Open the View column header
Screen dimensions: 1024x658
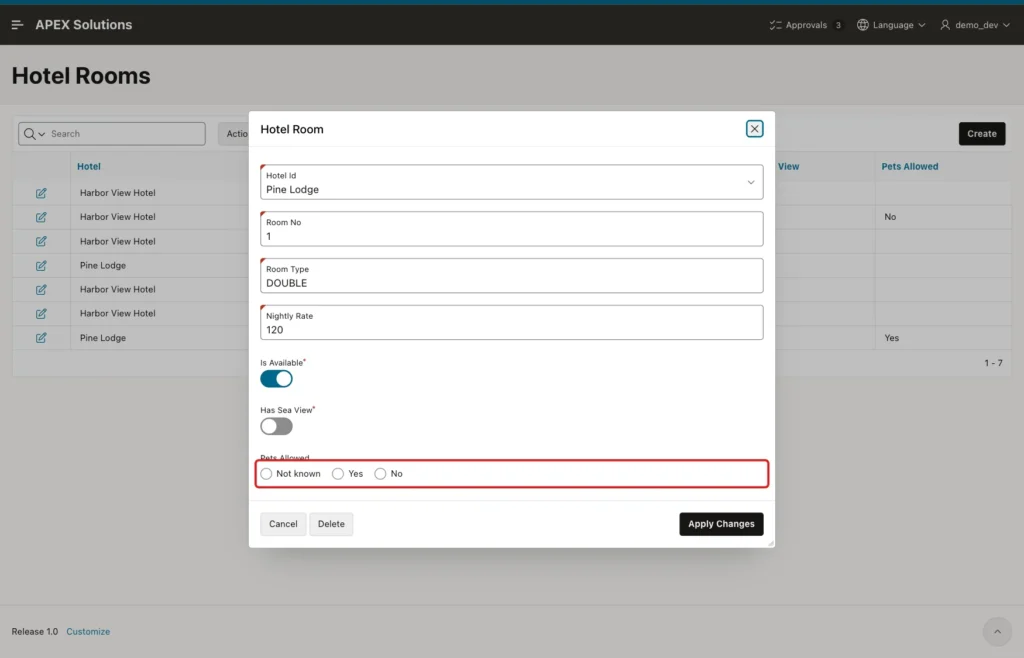[788, 166]
